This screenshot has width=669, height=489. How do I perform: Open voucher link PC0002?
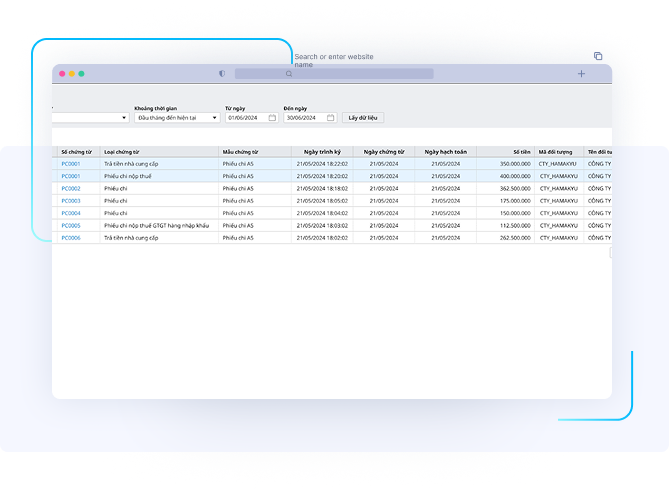(x=71, y=188)
